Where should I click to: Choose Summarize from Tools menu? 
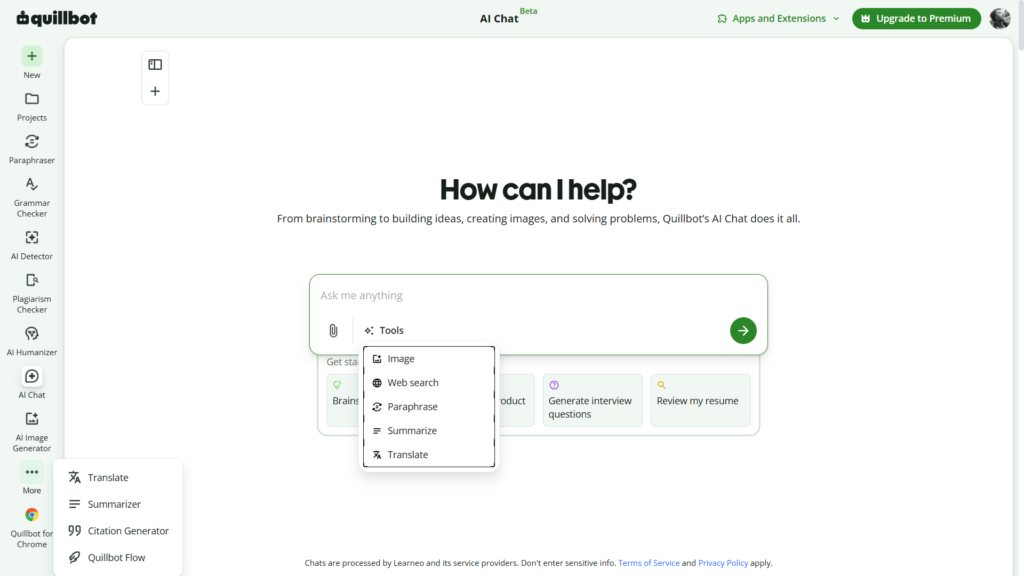(x=429, y=431)
